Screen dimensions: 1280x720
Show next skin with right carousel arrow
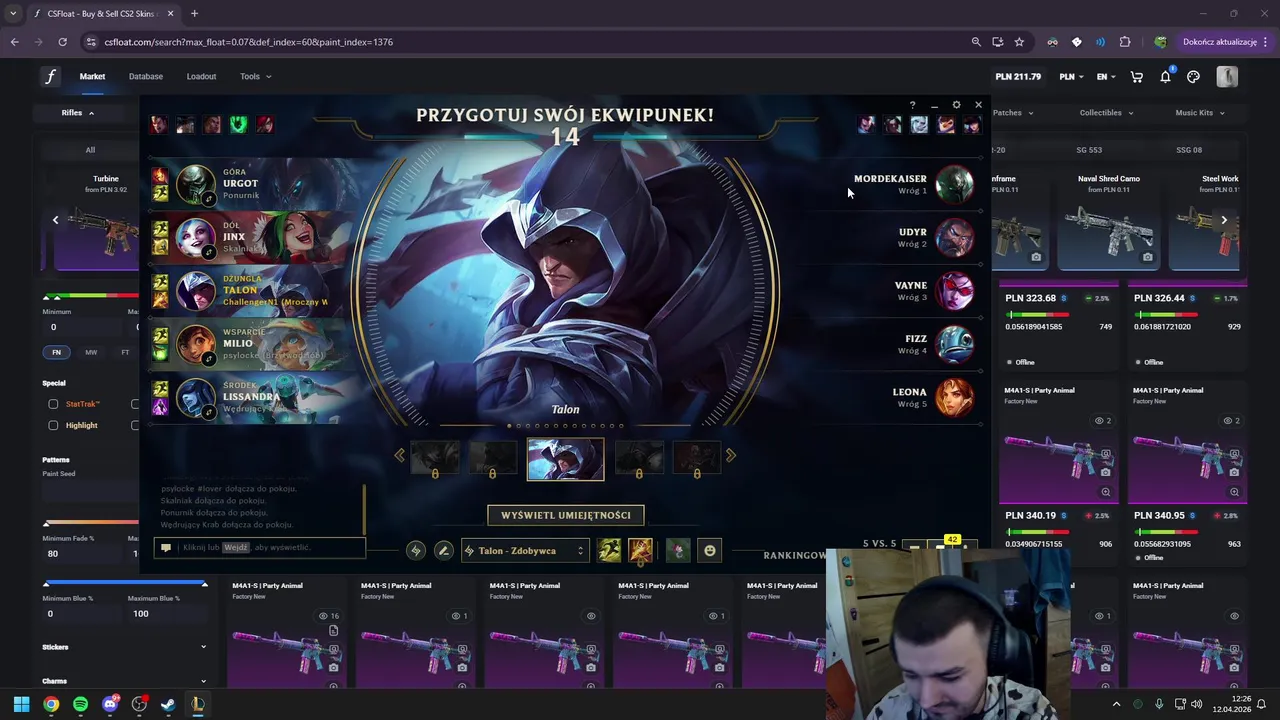pyautogui.click(x=730, y=456)
